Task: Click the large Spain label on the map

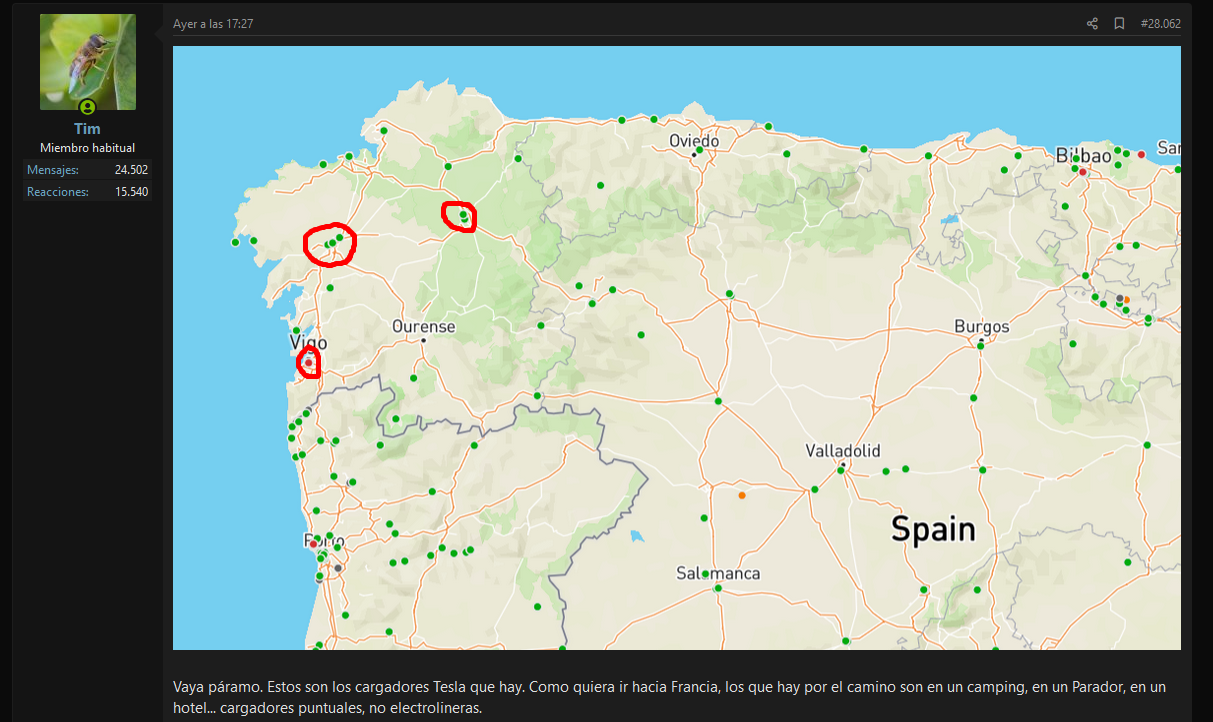Action: pos(933,528)
